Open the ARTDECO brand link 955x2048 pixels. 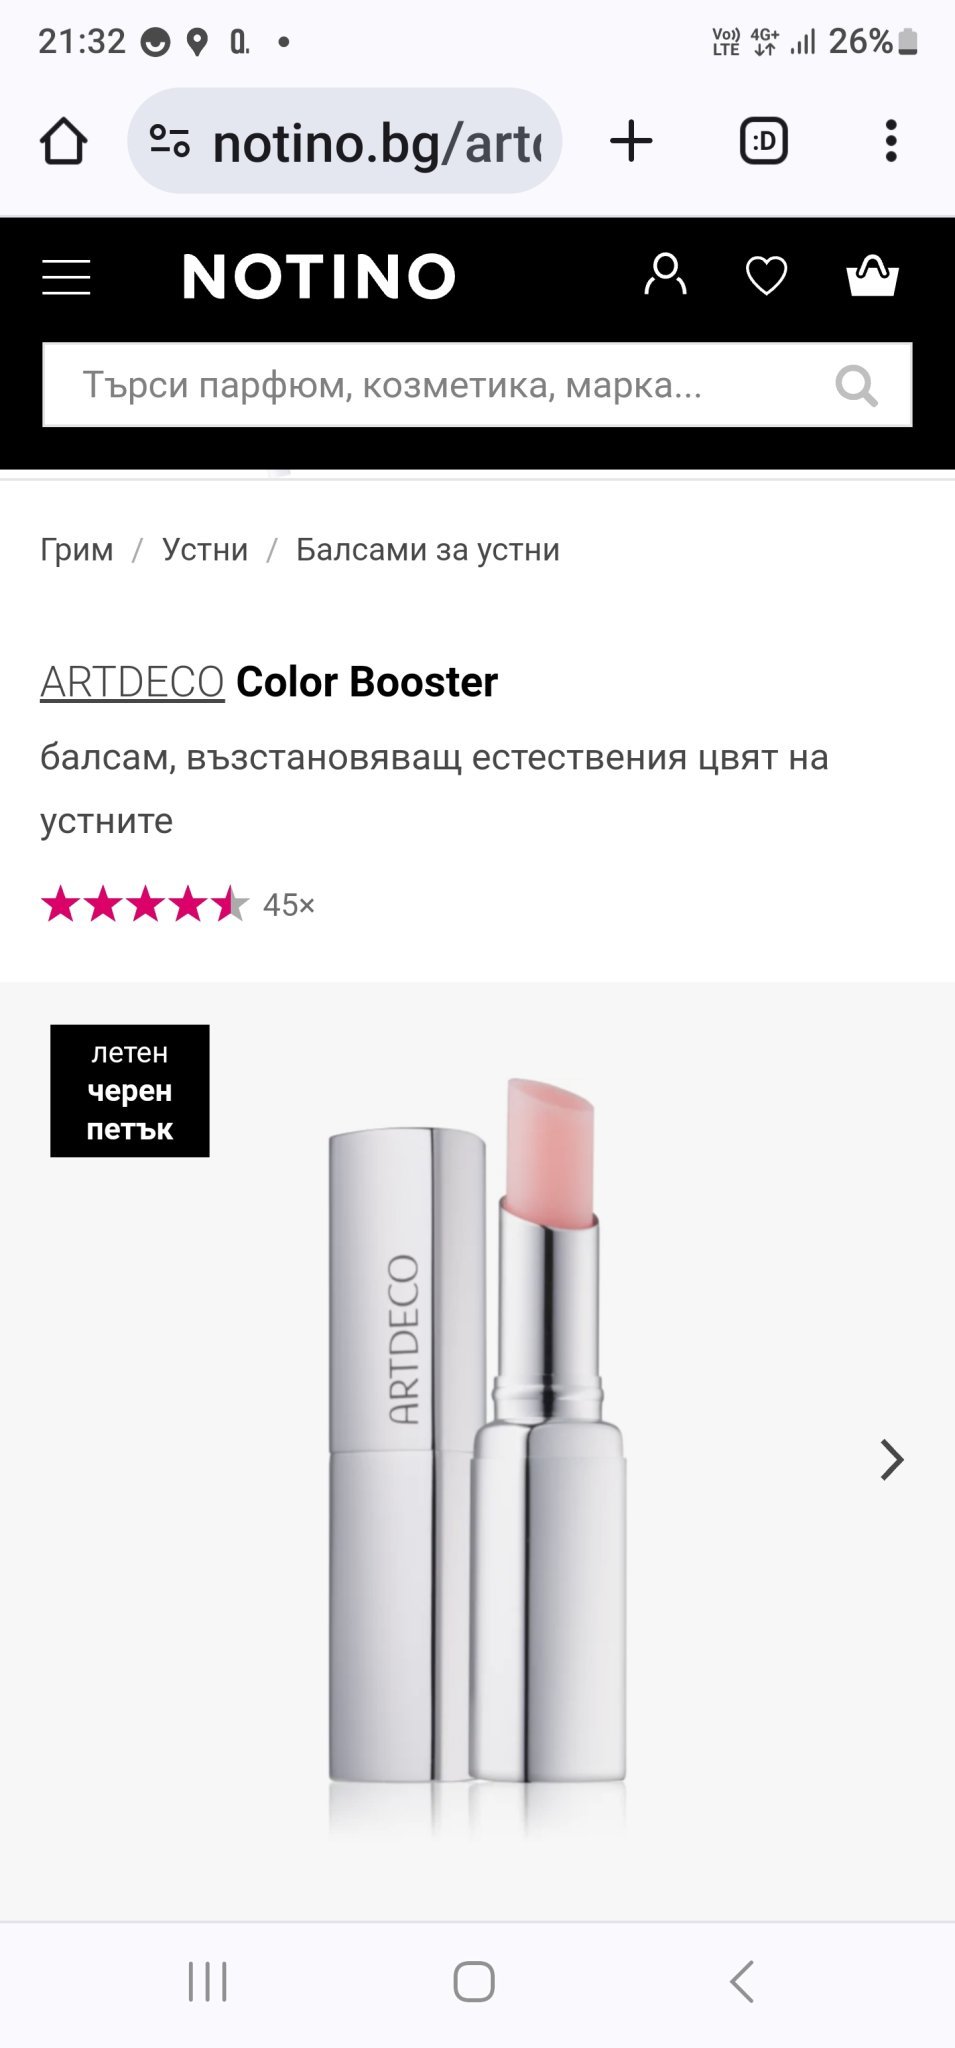click(132, 682)
